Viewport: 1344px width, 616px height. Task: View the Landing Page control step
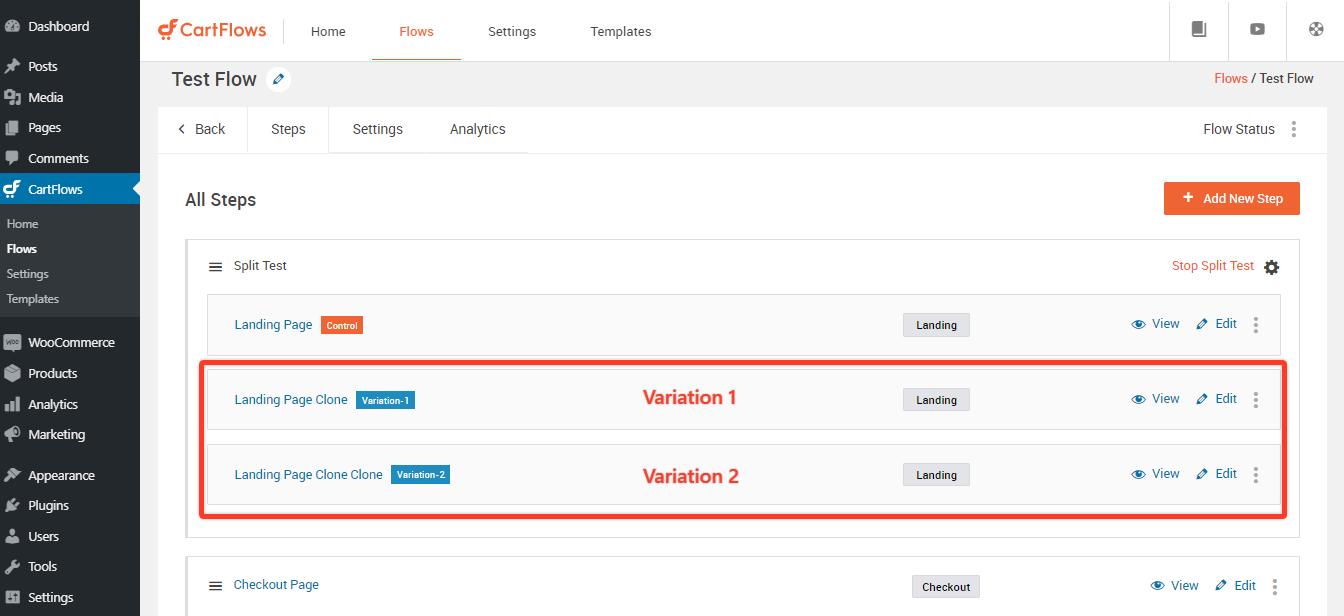[x=1156, y=324]
